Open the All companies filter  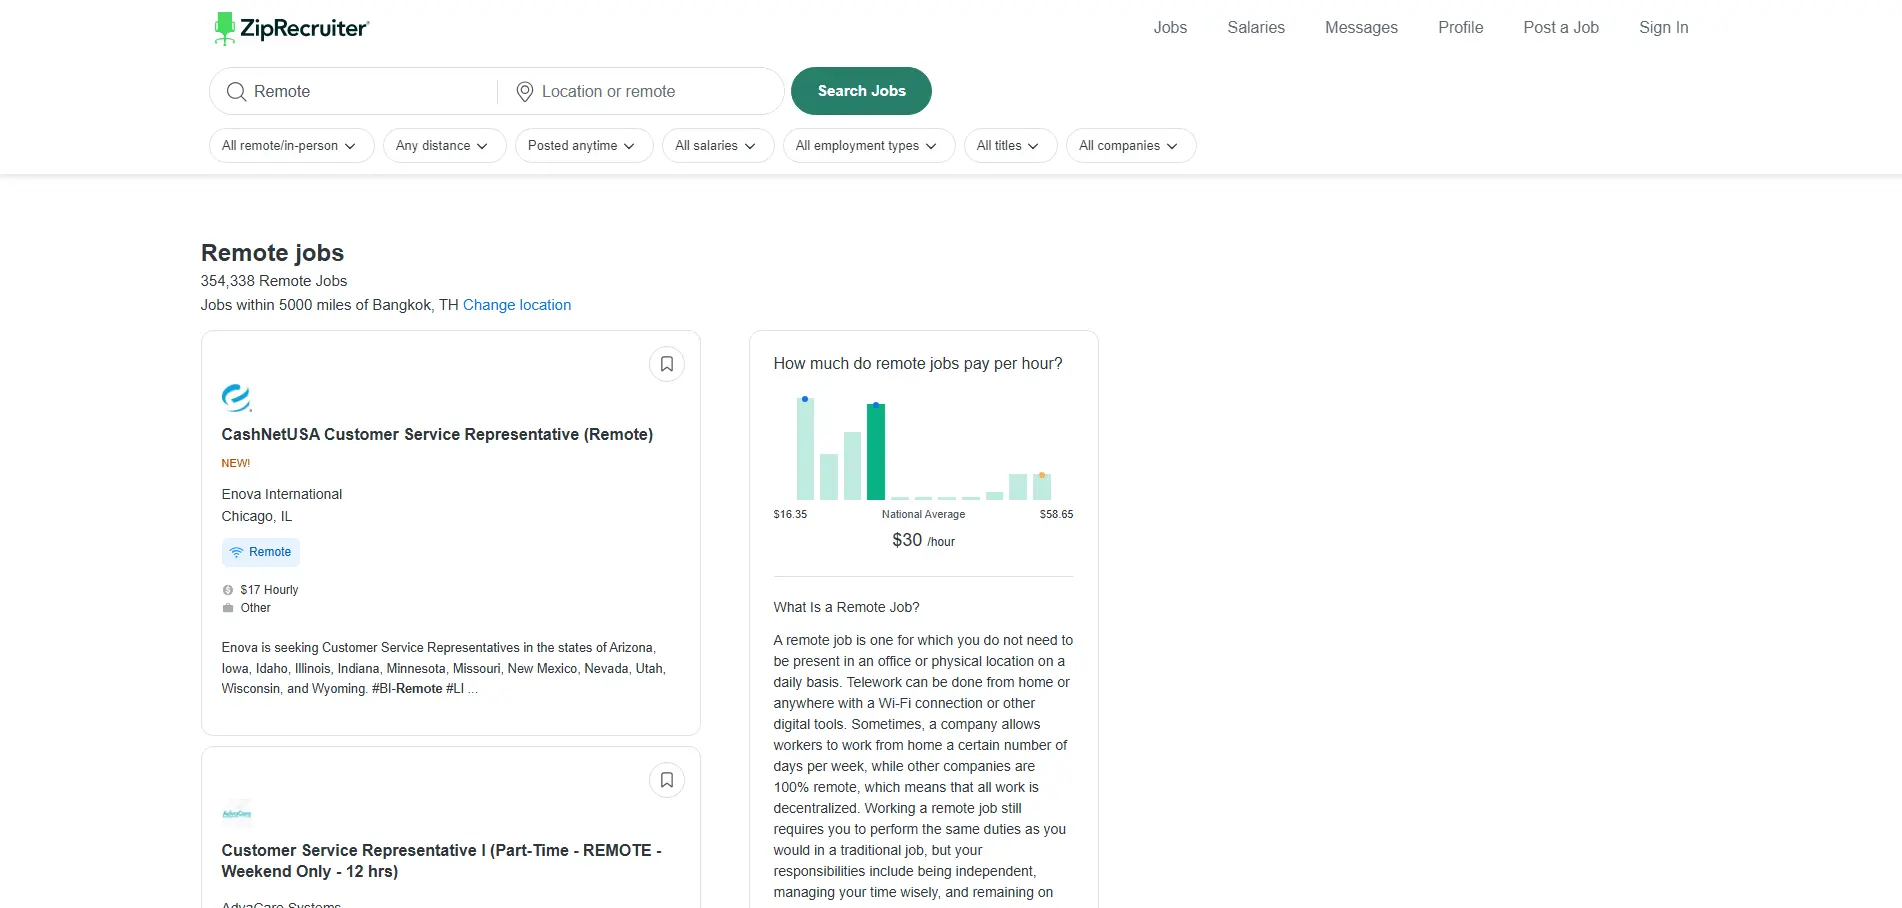coord(1131,146)
